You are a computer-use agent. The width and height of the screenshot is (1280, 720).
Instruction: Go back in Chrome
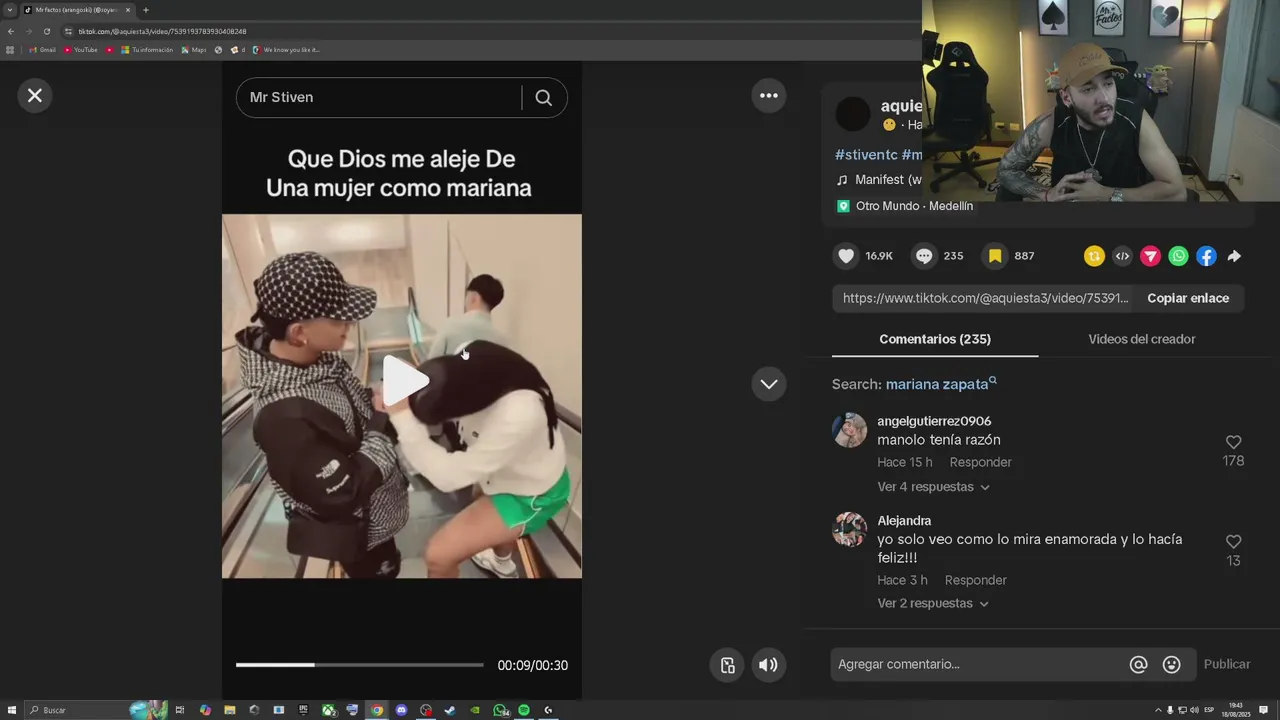(x=11, y=31)
